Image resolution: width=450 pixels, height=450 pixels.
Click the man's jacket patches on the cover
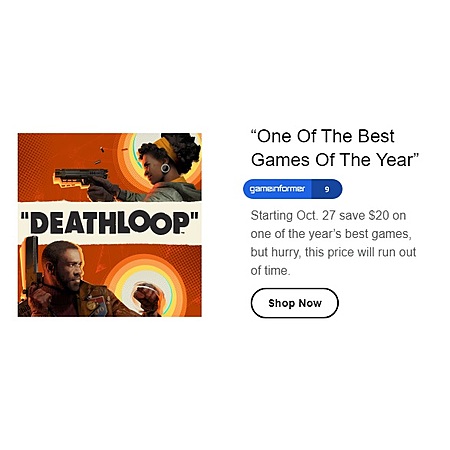(97, 304)
